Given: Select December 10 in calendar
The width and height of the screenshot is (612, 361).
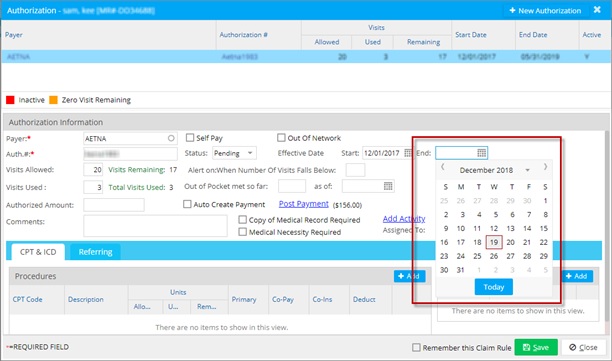Looking at the screenshot, I should 461,228.
